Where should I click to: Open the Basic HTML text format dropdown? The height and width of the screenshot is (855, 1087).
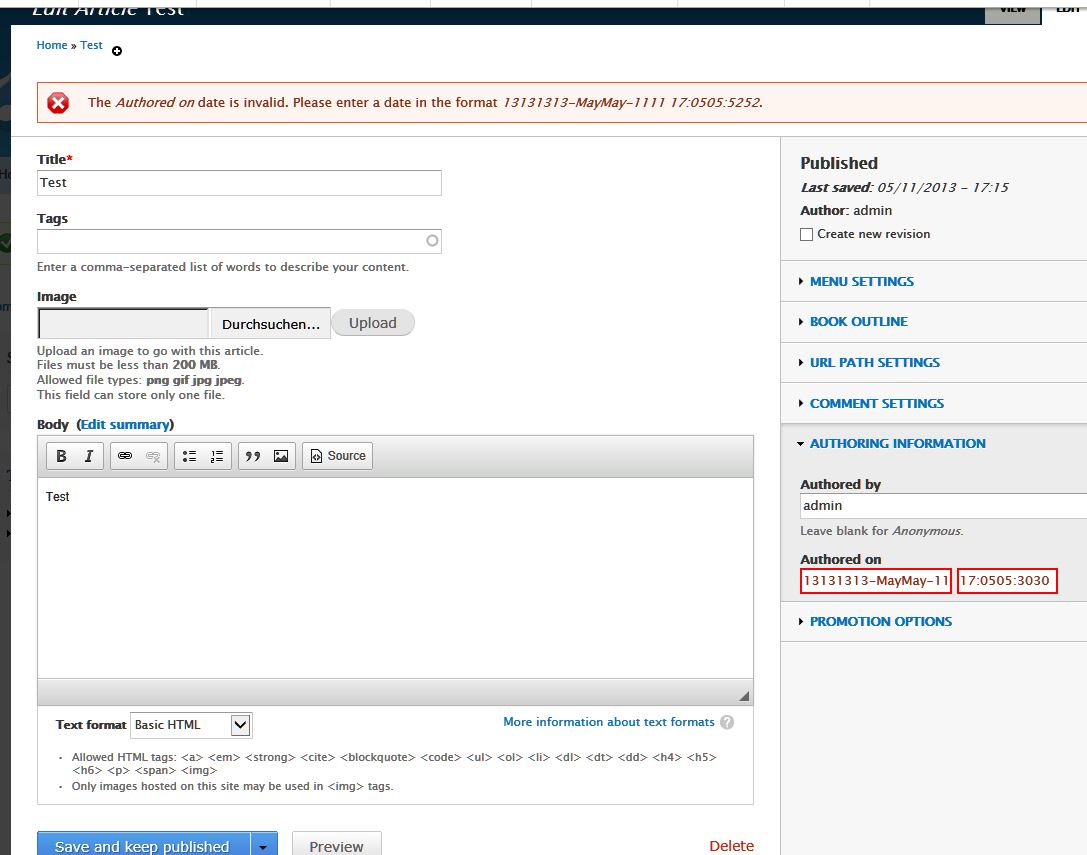tap(191, 724)
